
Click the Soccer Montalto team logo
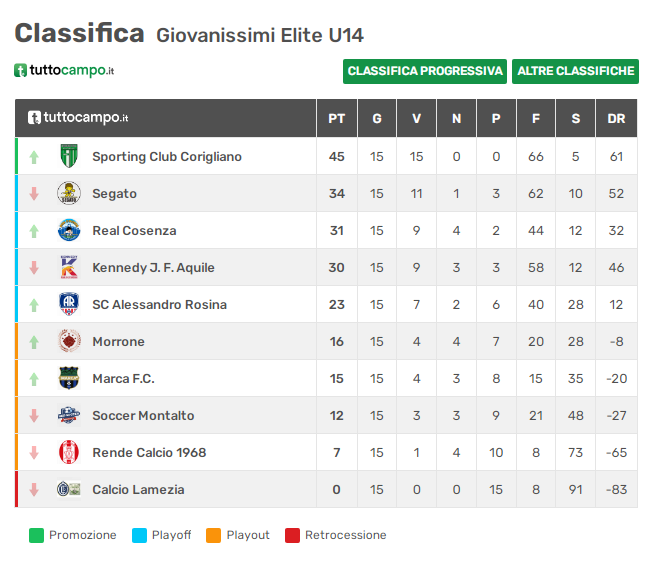click(x=69, y=415)
